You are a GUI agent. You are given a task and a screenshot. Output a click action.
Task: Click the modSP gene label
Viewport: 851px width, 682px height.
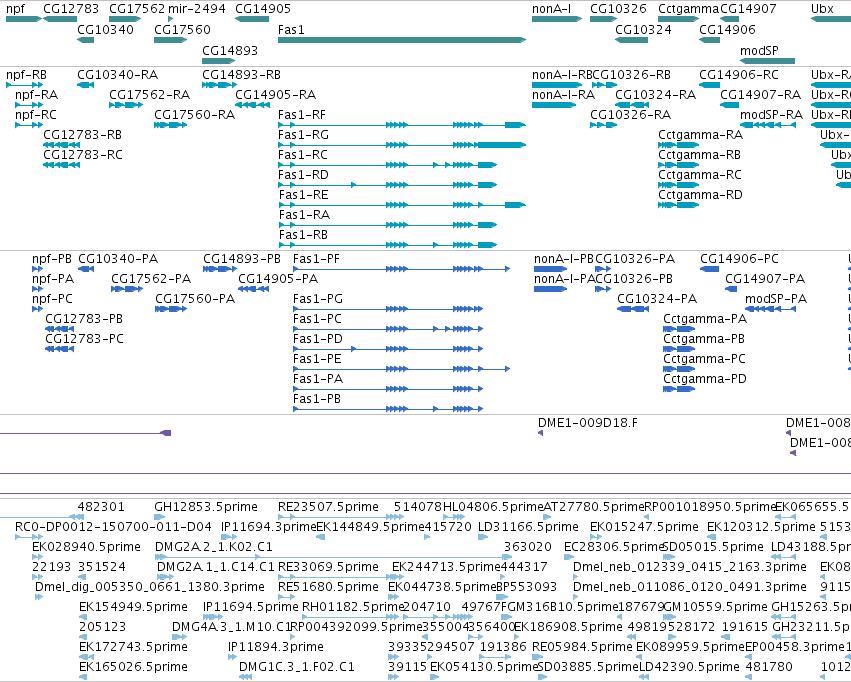click(x=759, y=50)
